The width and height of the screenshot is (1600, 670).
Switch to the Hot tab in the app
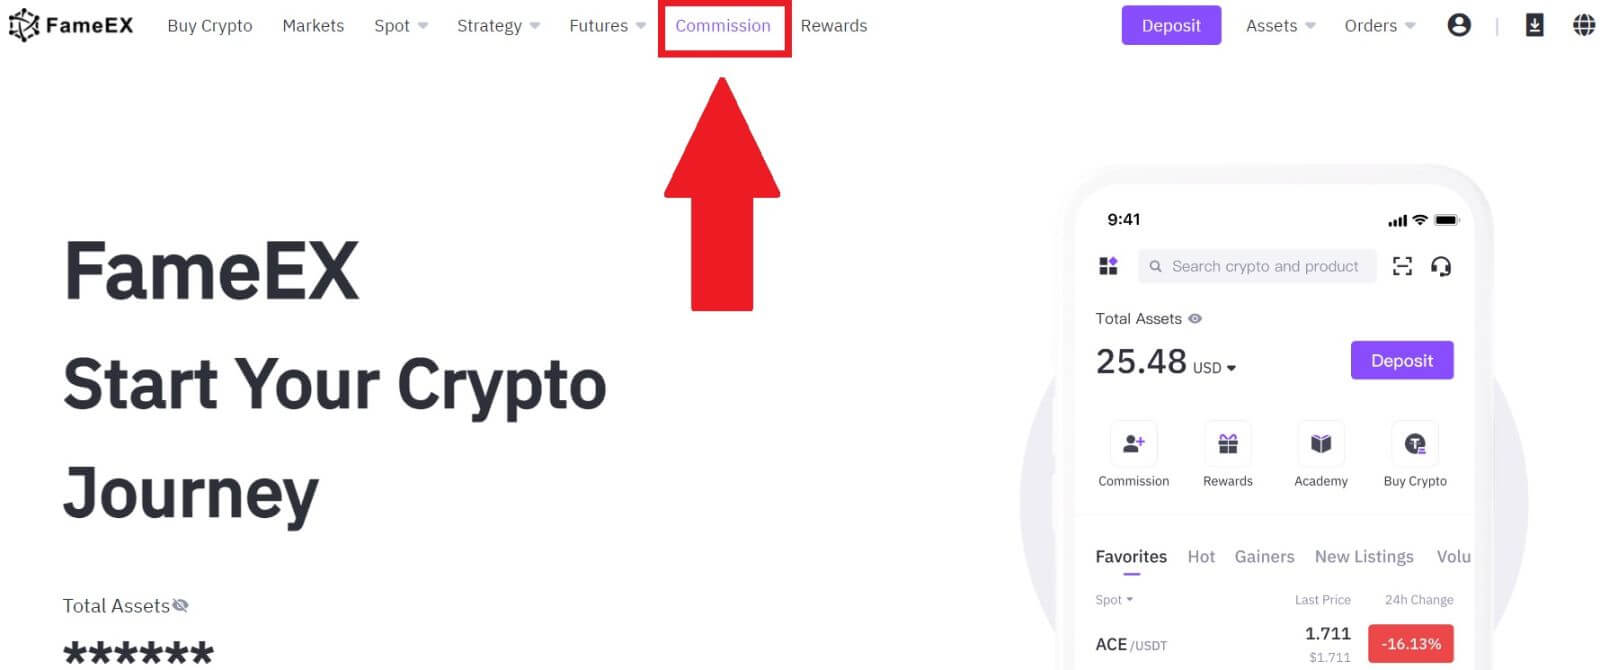pos(1200,556)
